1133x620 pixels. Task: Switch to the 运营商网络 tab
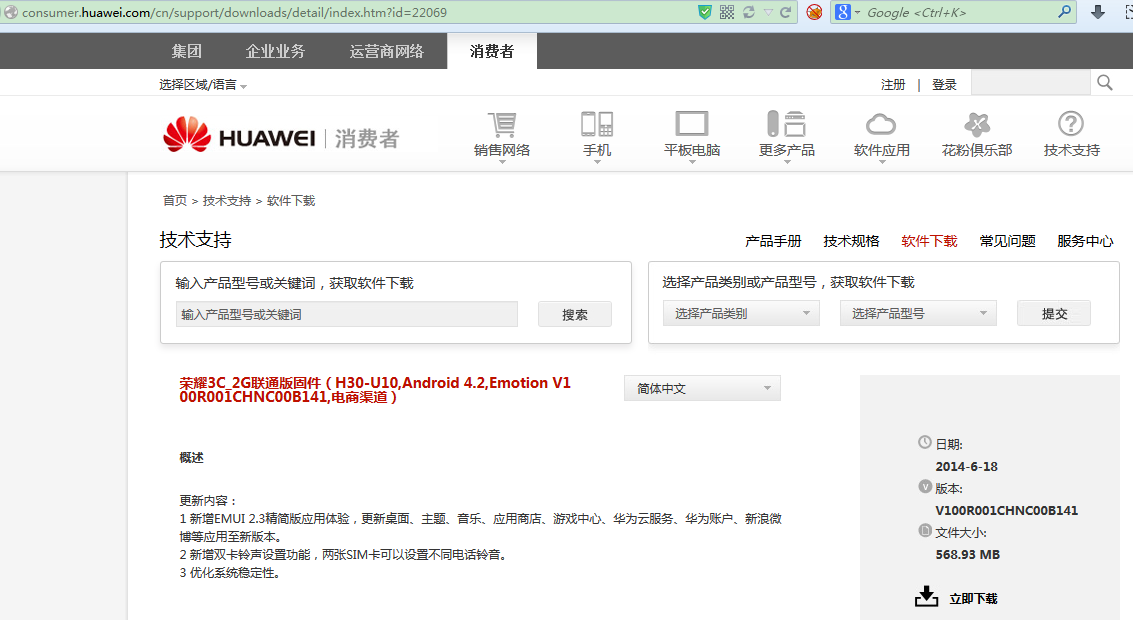point(387,51)
